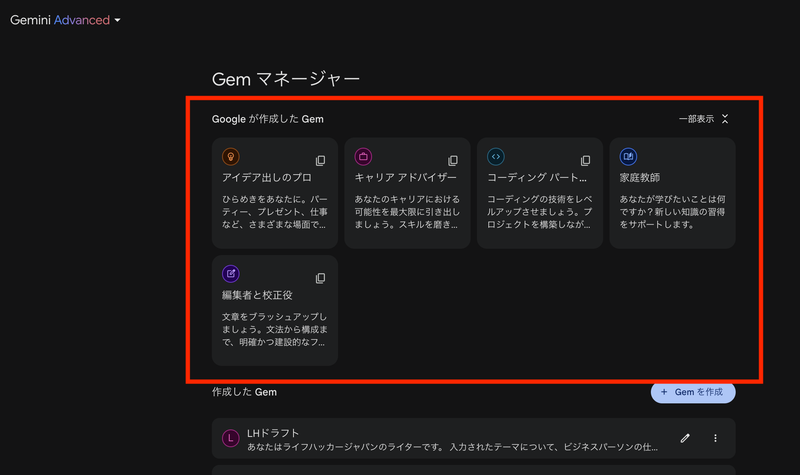Viewport: 800px width, 475px height.
Task: Open the 家庭教師 card title
Action: (640, 178)
